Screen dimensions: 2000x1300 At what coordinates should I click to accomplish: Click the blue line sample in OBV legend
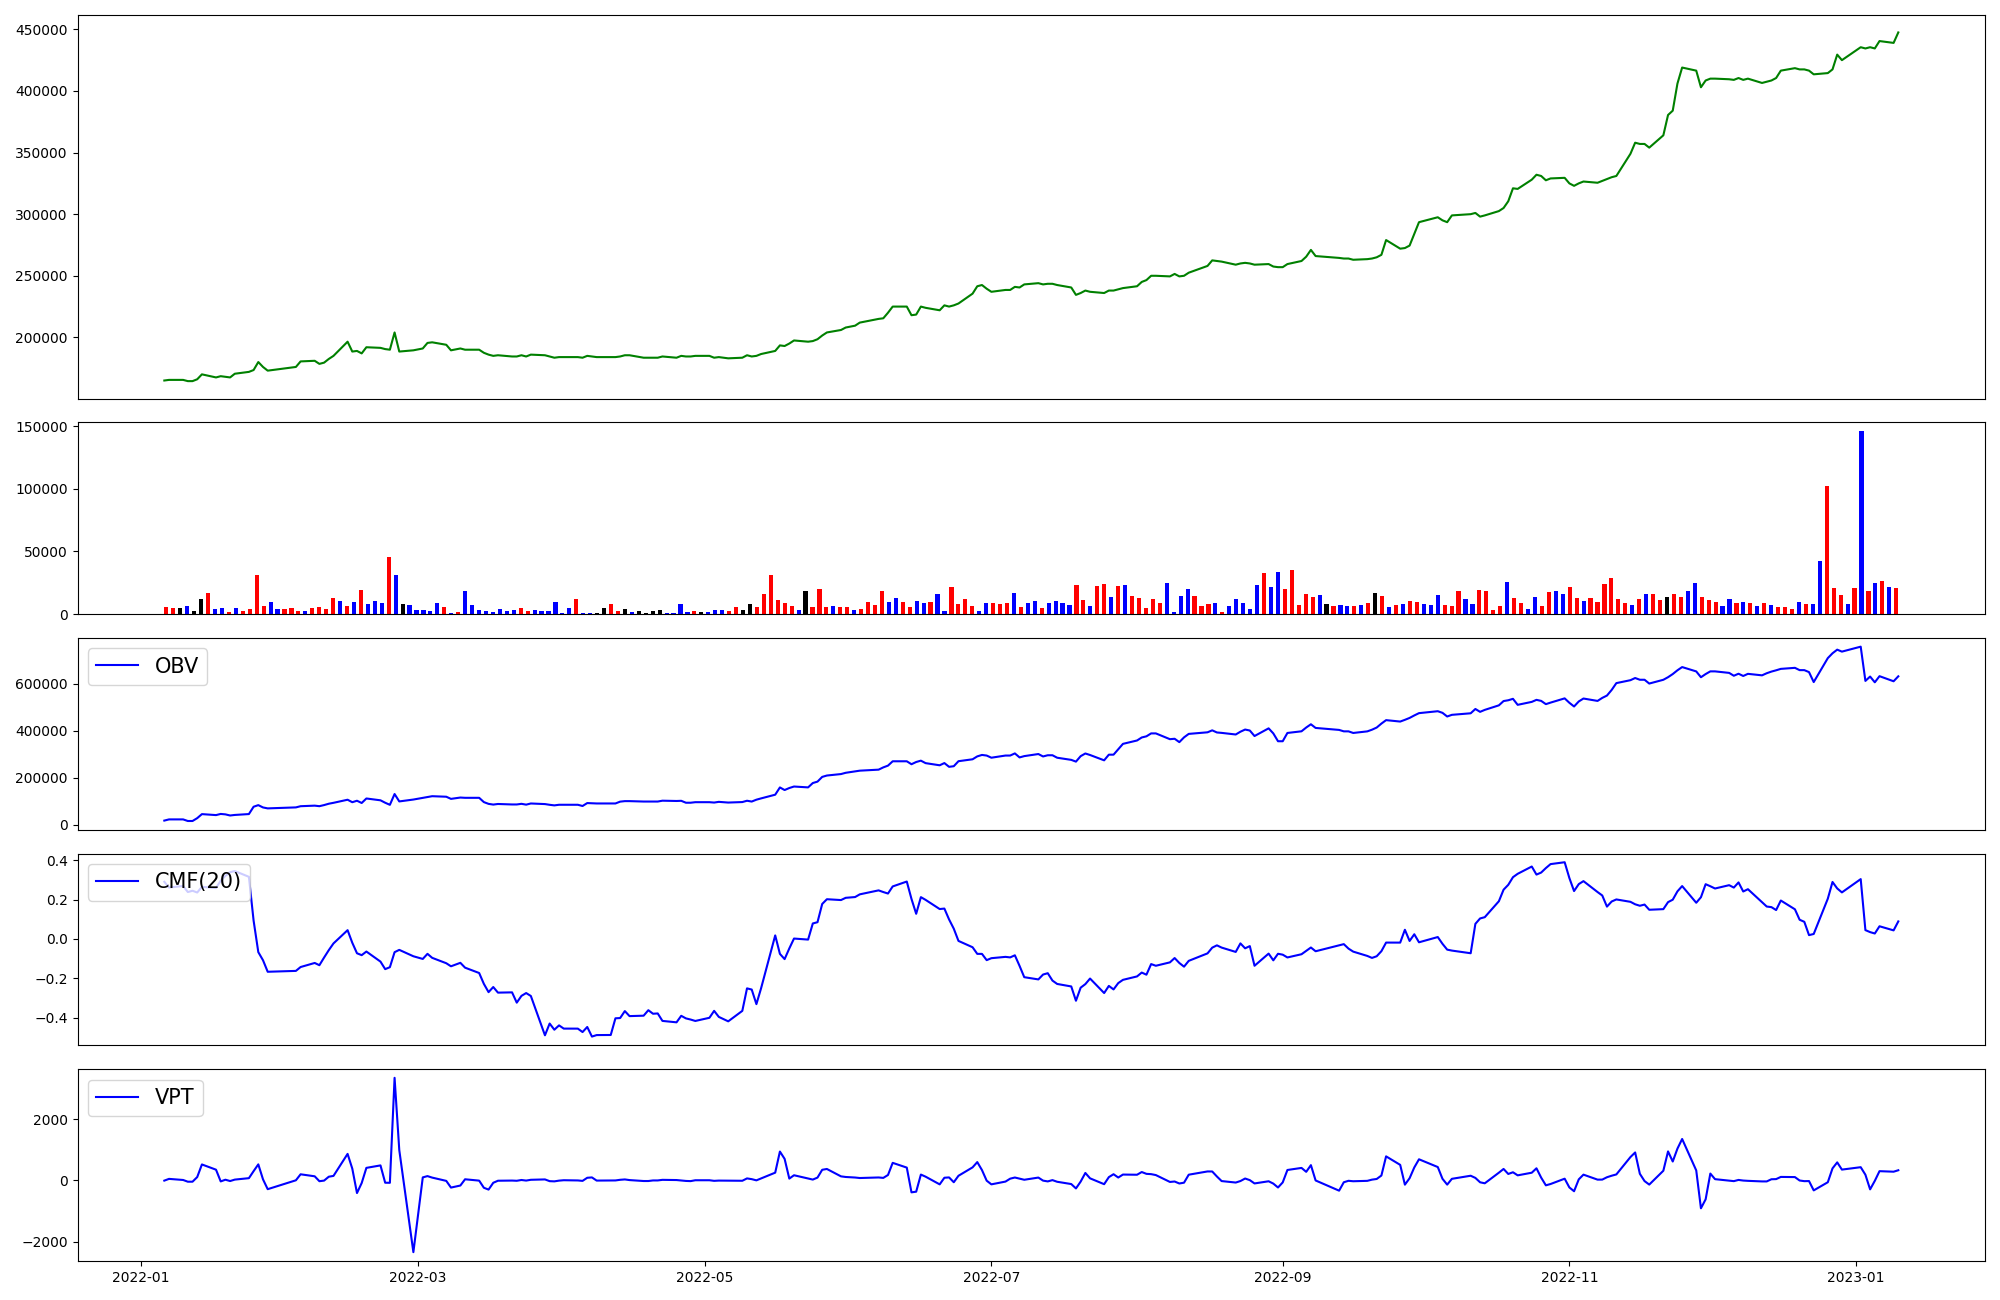(x=118, y=666)
